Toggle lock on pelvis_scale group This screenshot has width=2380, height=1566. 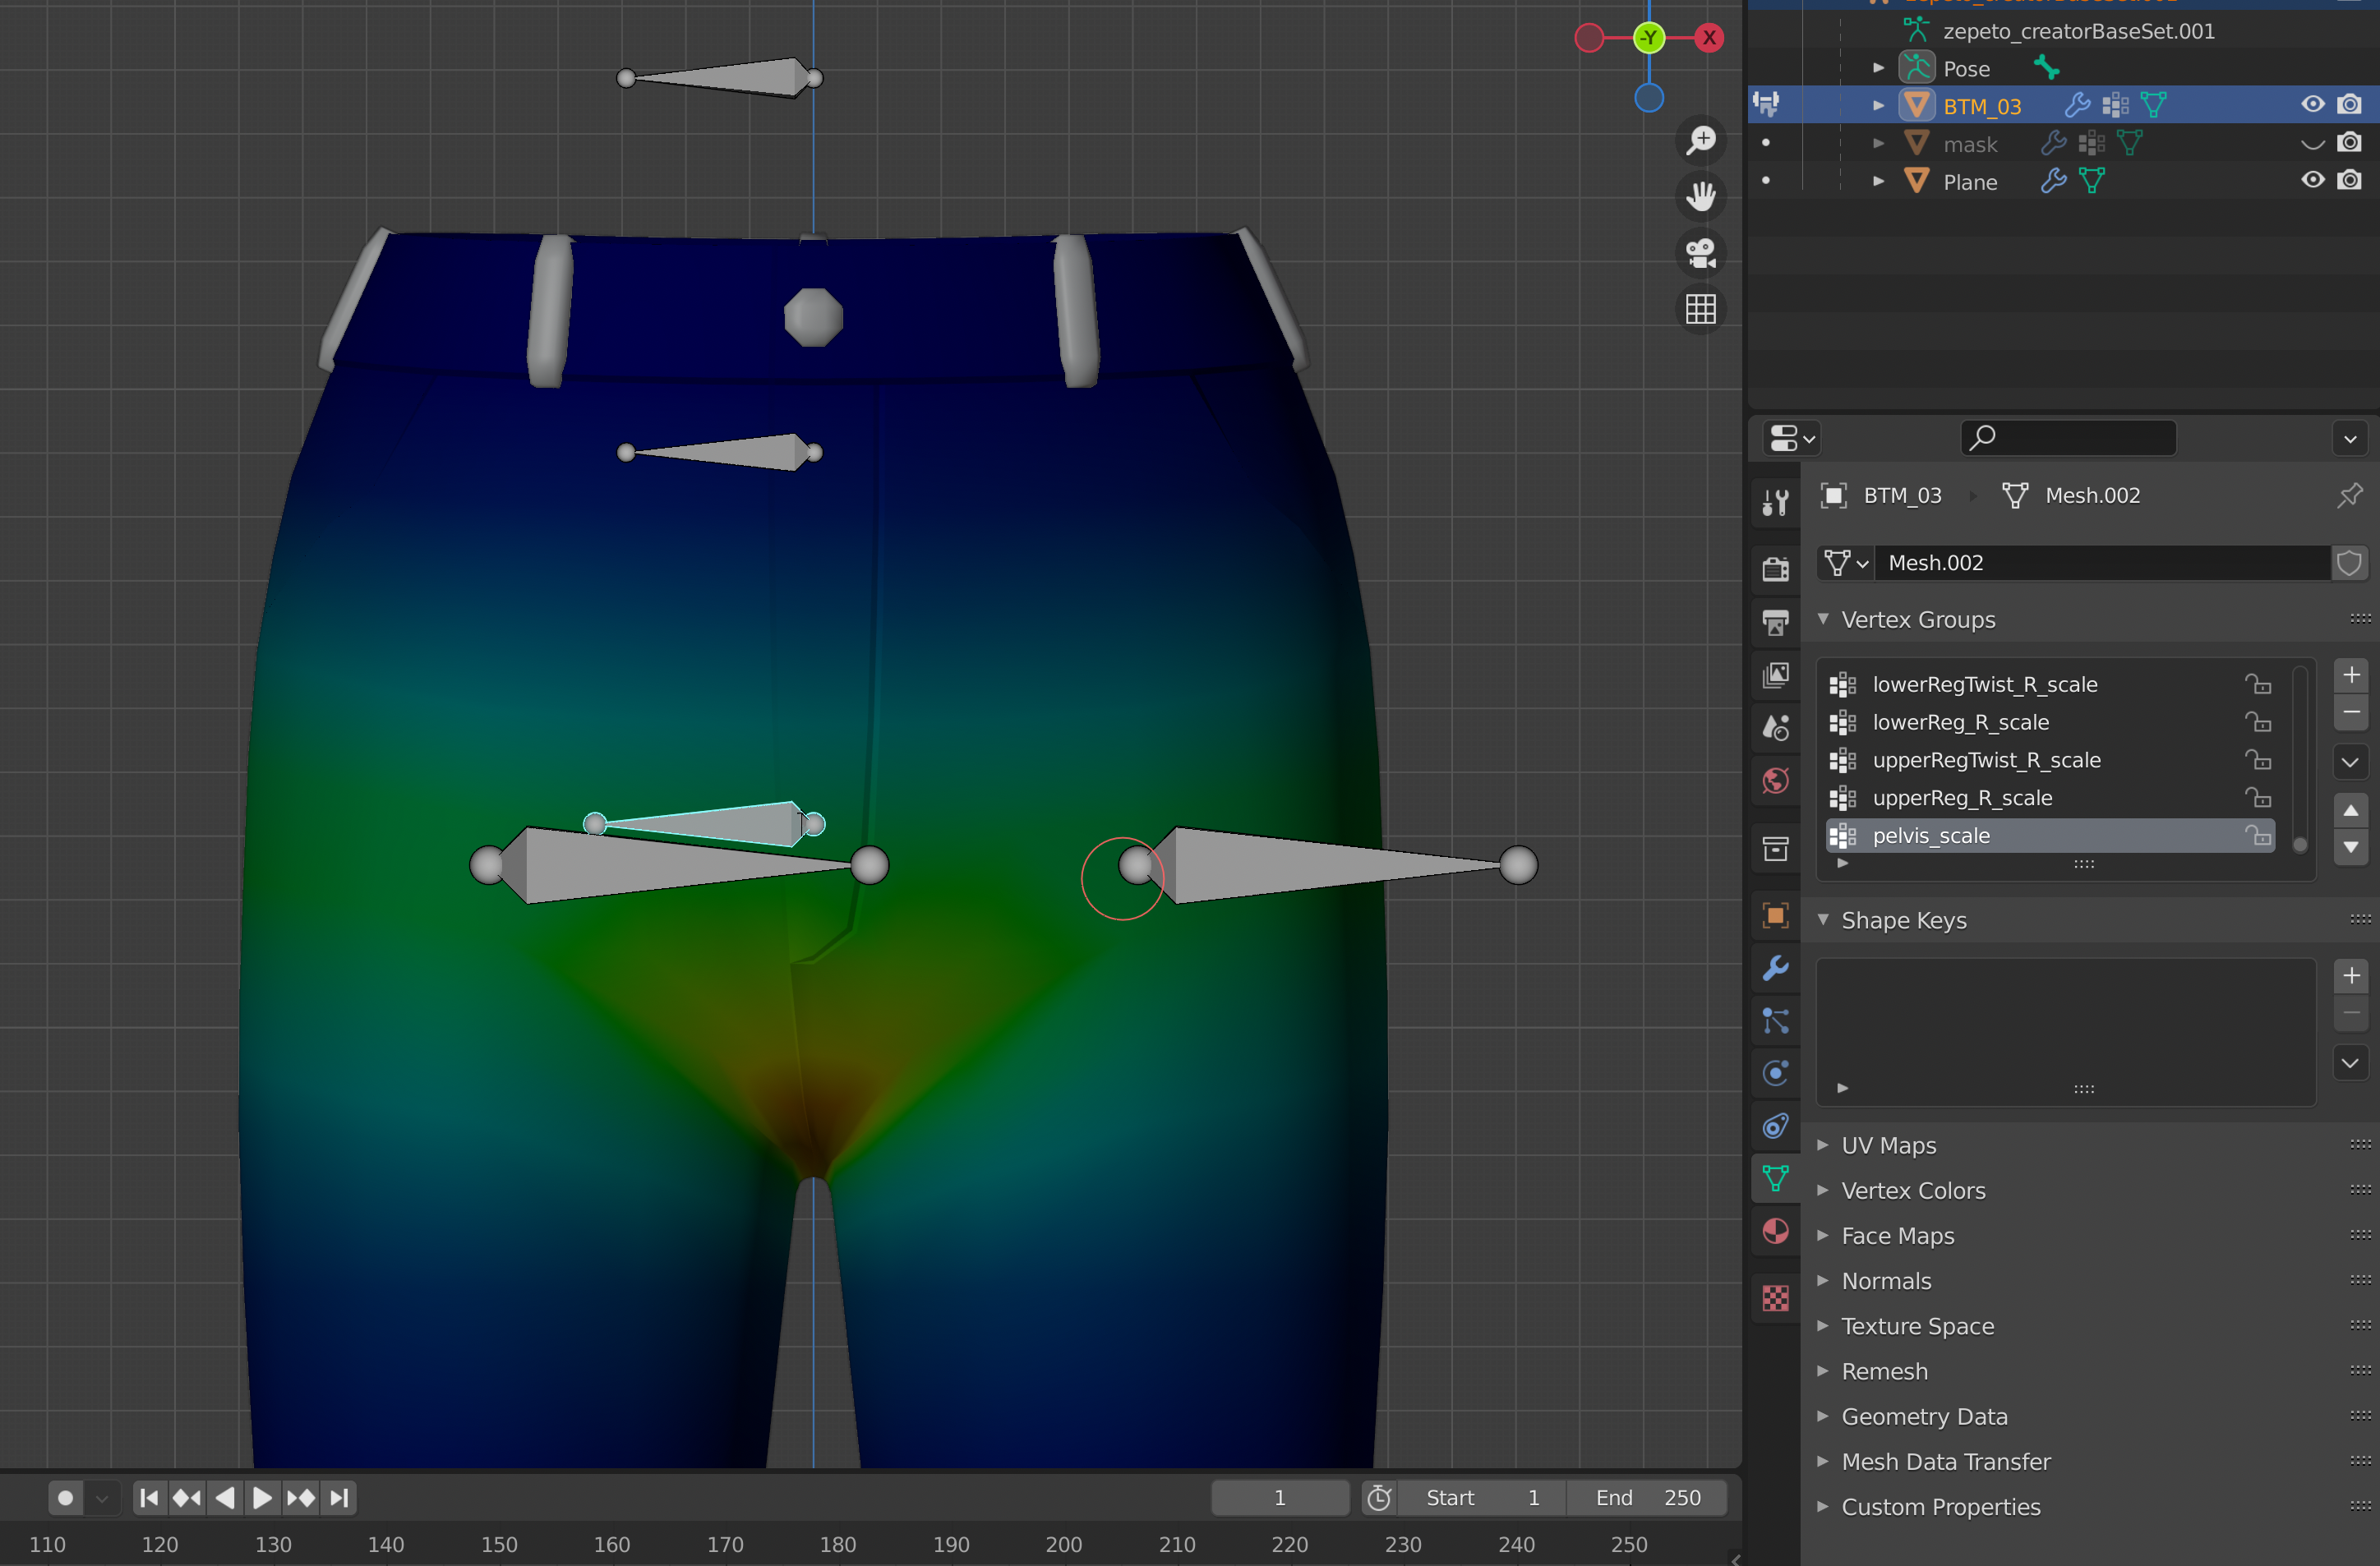pos(2257,836)
